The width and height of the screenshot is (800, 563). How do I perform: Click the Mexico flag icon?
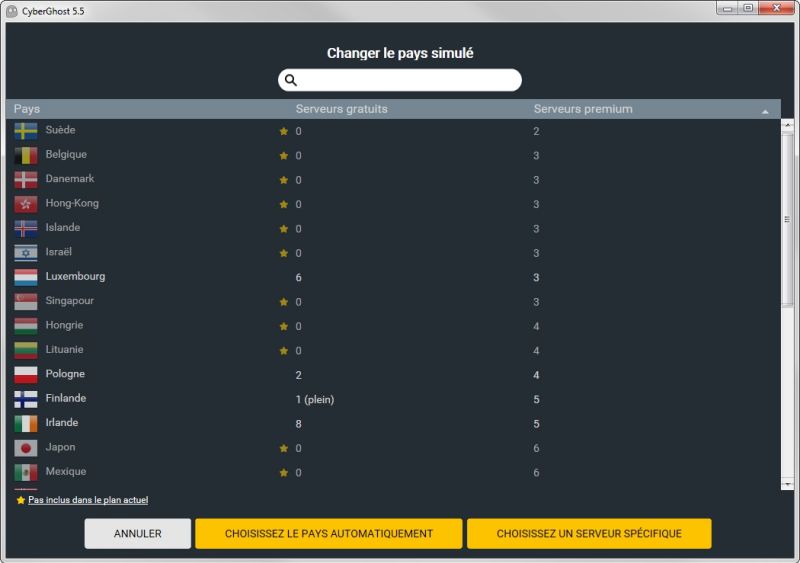click(26, 472)
